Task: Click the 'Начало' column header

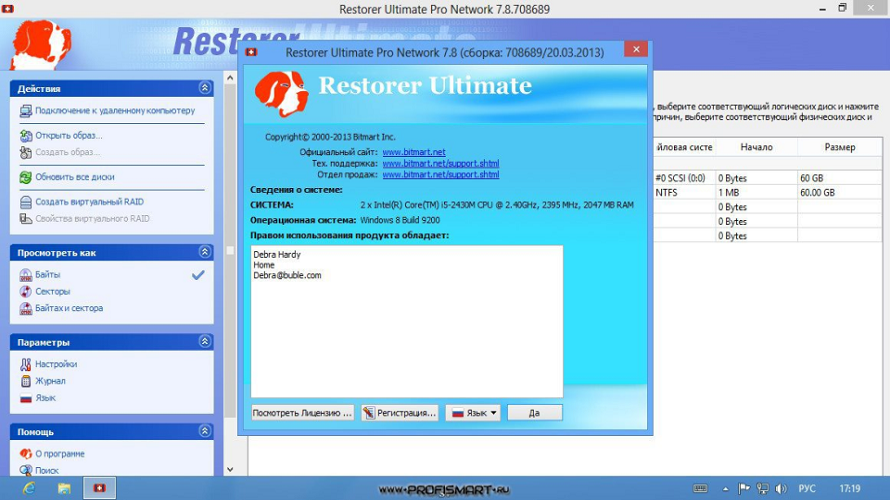Action: point(756,148)
